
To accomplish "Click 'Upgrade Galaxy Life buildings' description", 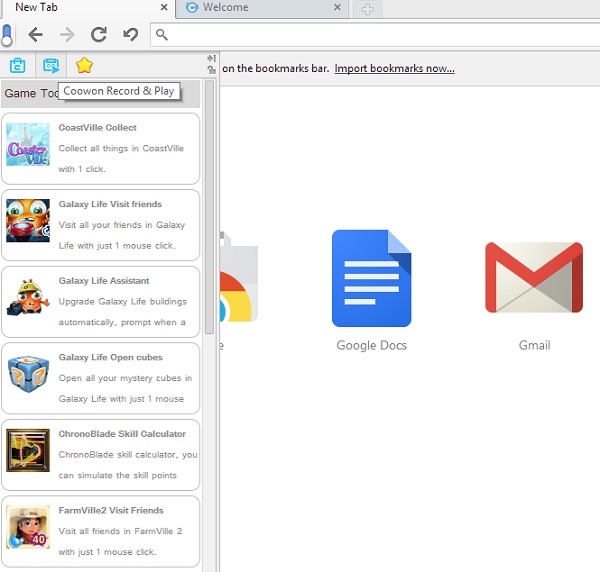I will (122, 301).
